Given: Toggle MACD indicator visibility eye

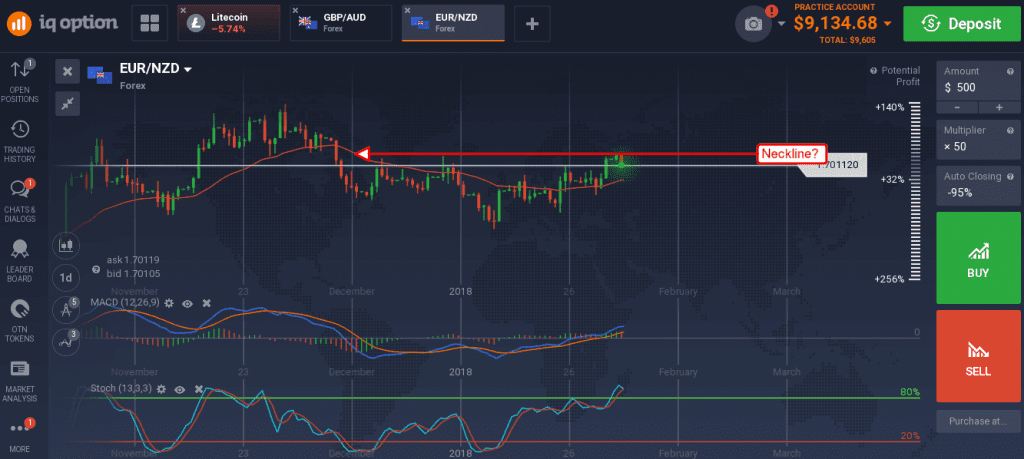Looking at the screenshot, I should point(187,303).
